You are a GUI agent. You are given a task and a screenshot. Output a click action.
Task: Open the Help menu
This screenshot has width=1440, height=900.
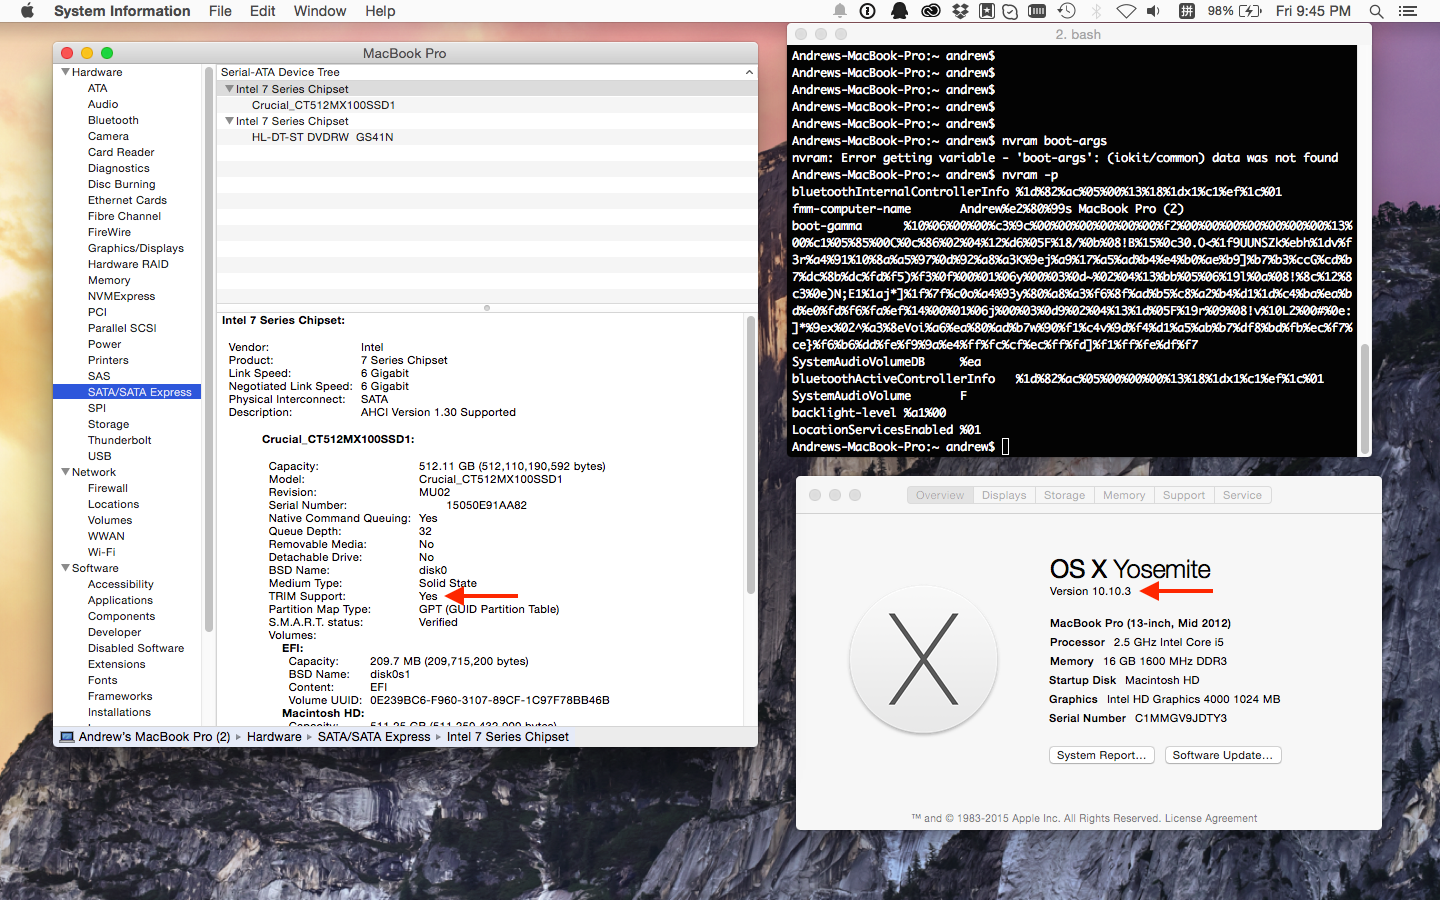pyautogui.click(x=380, y=11)
